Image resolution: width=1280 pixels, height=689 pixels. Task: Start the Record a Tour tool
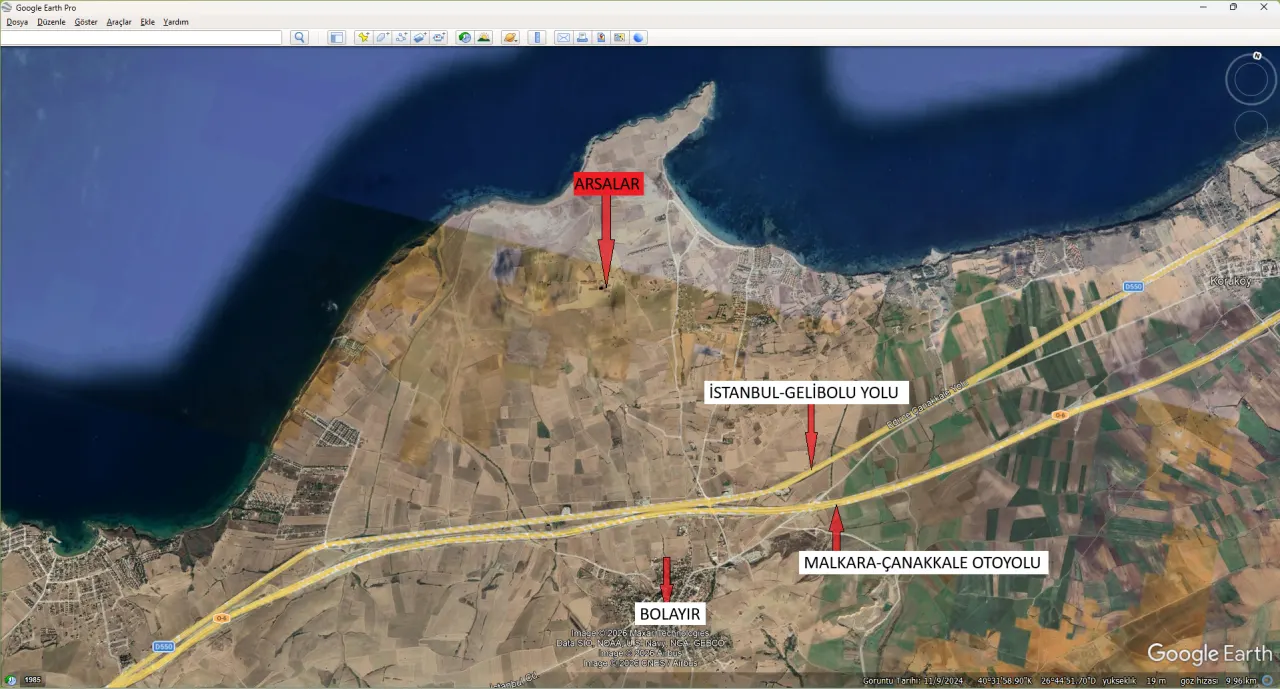click(439, 38)
